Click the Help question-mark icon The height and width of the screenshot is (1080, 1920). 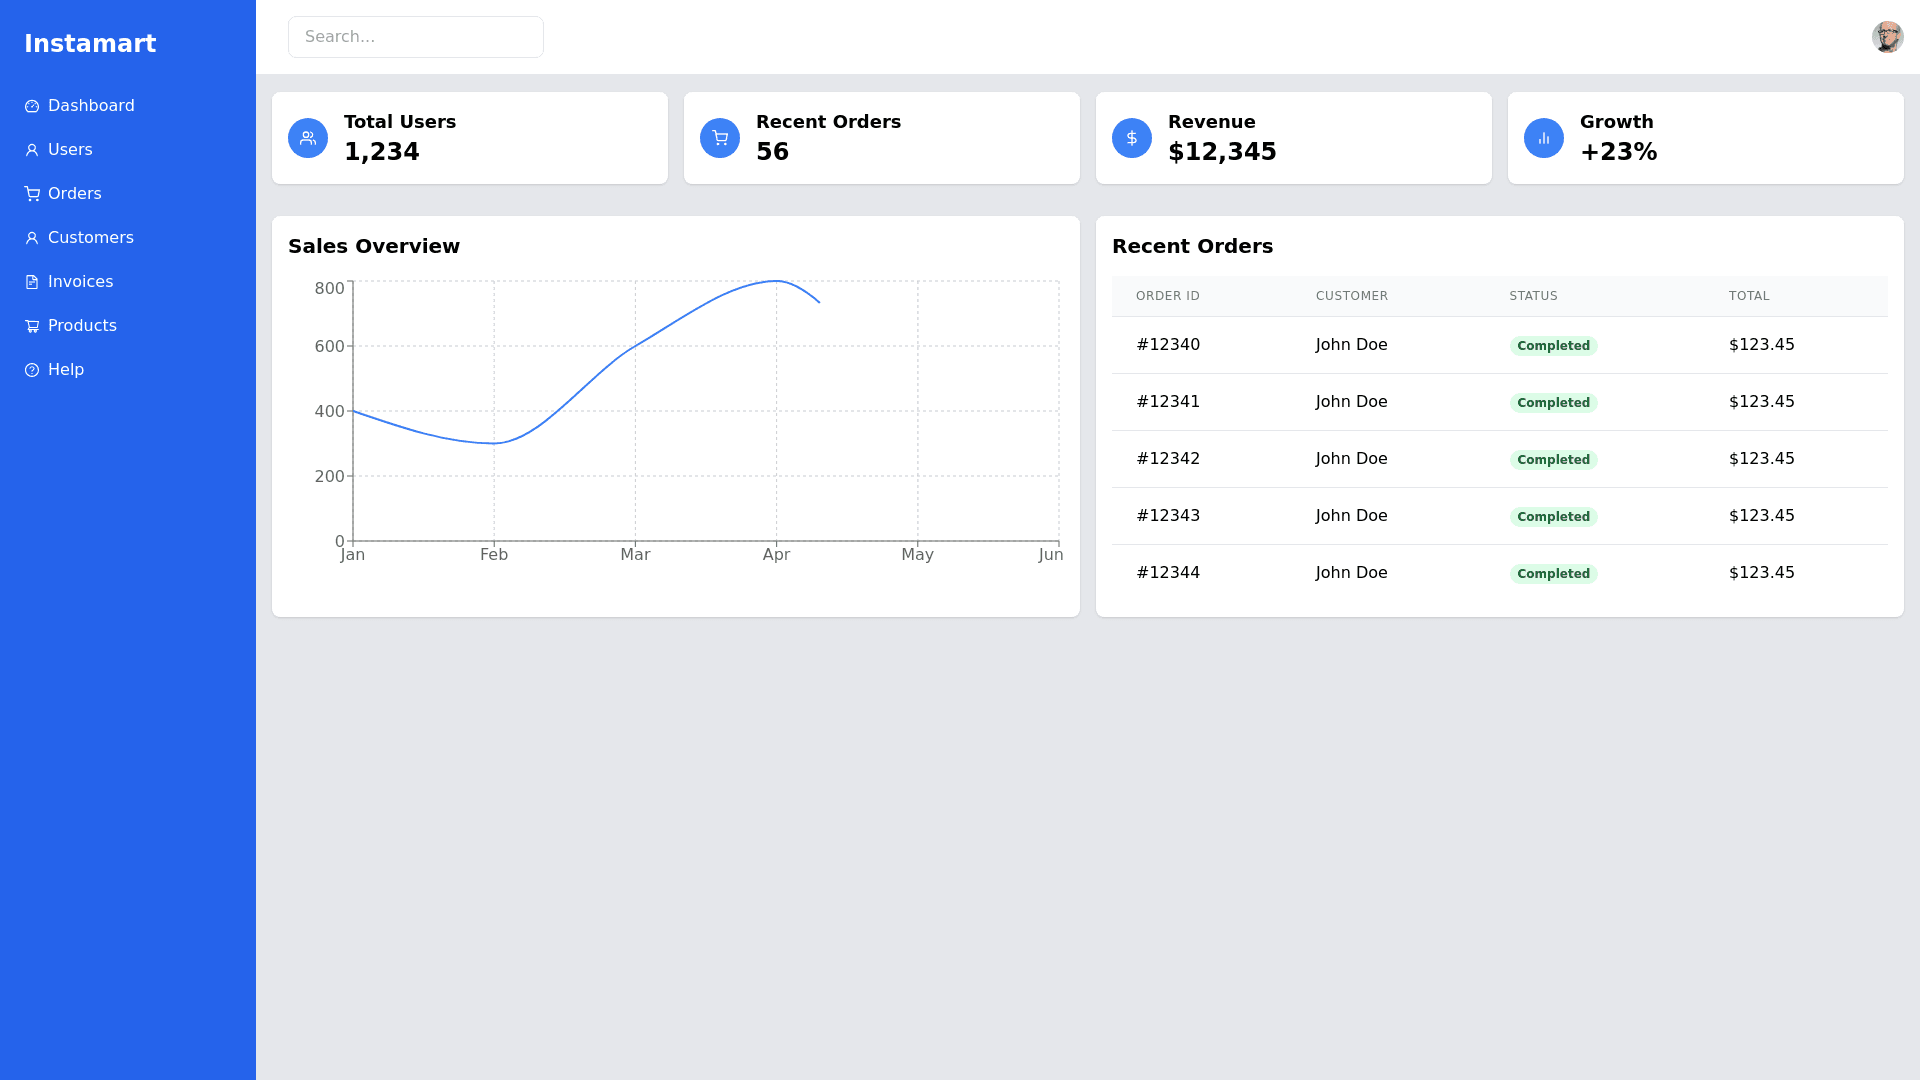[32, 370]
